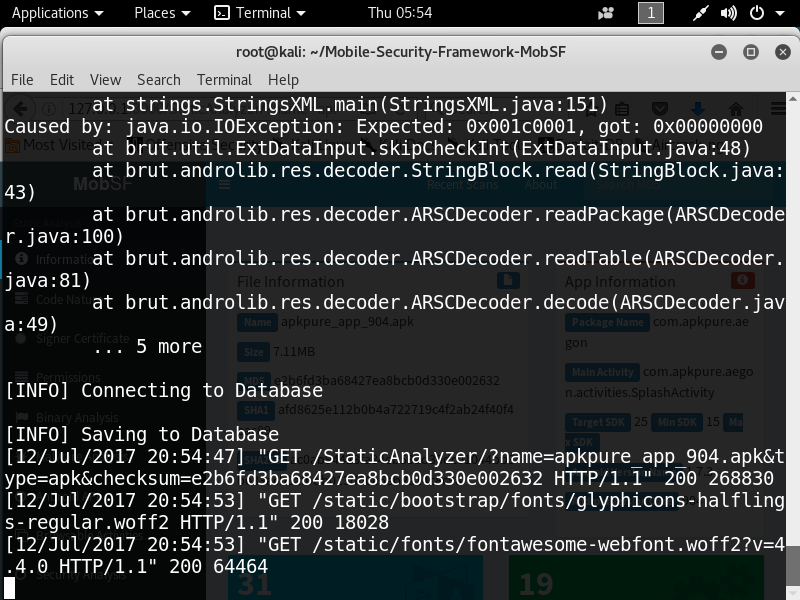
Task: Open the terminal Search menu
Action: 159,80
